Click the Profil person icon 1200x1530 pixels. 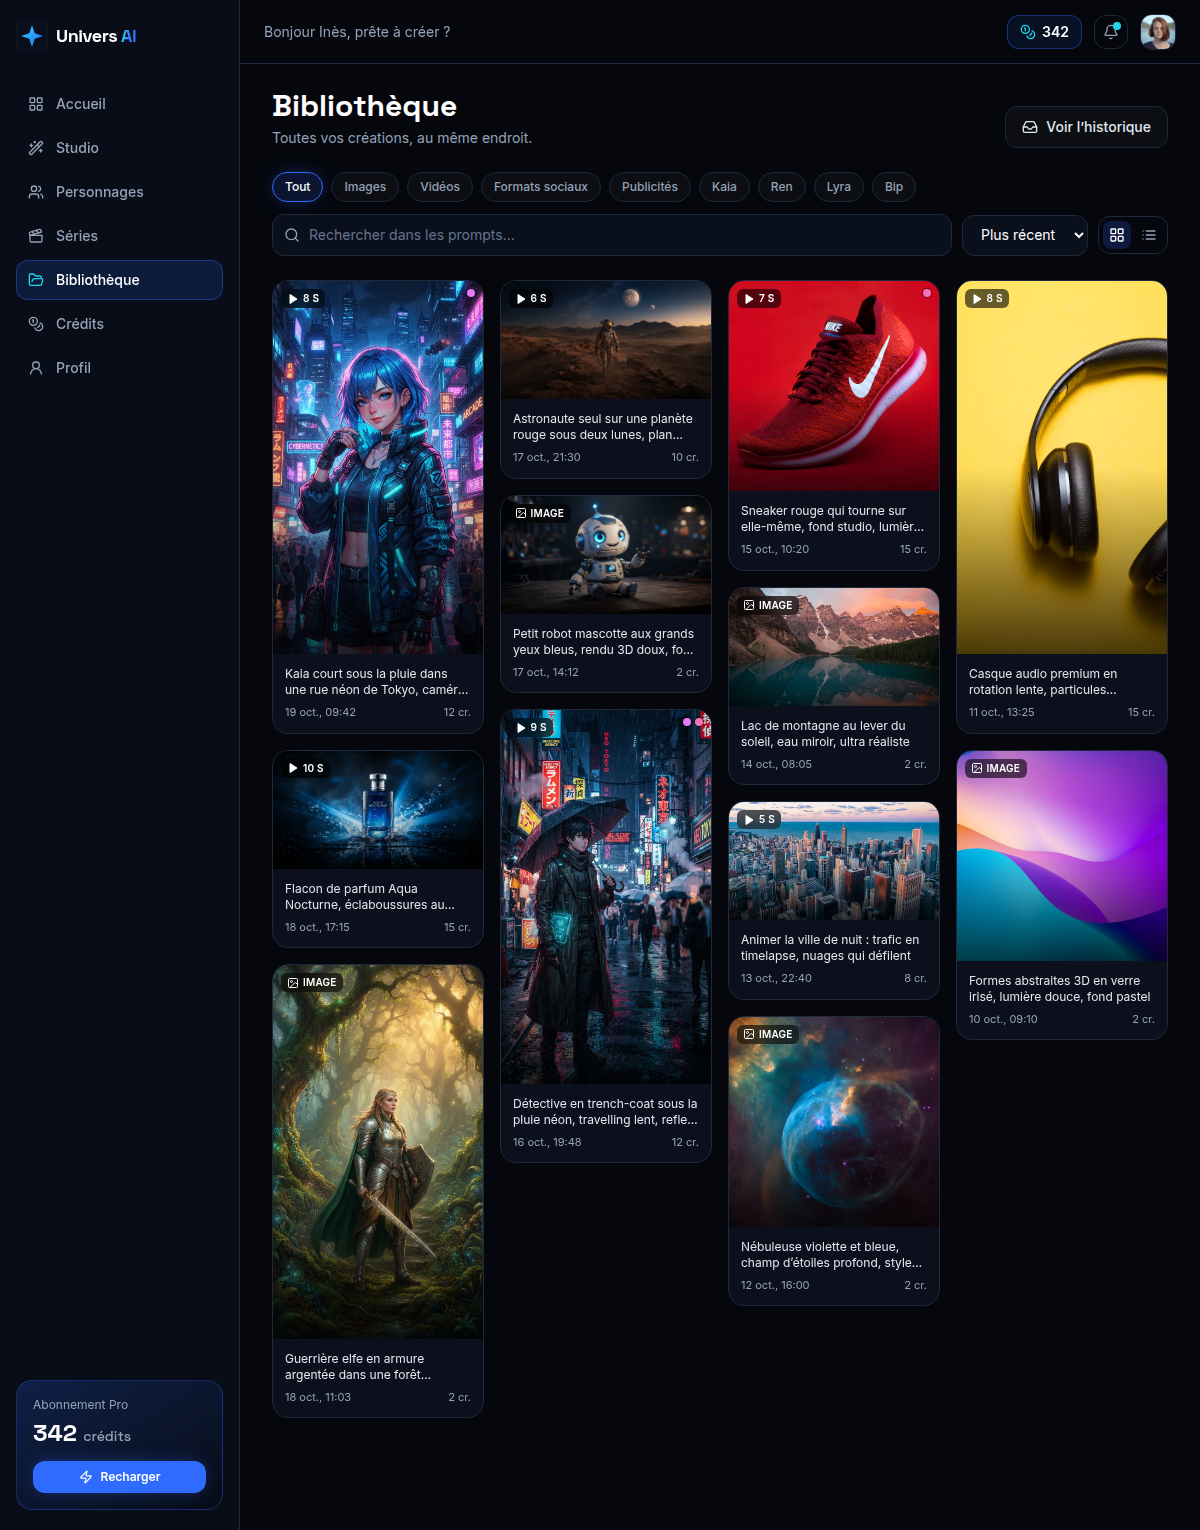point(36,368)
